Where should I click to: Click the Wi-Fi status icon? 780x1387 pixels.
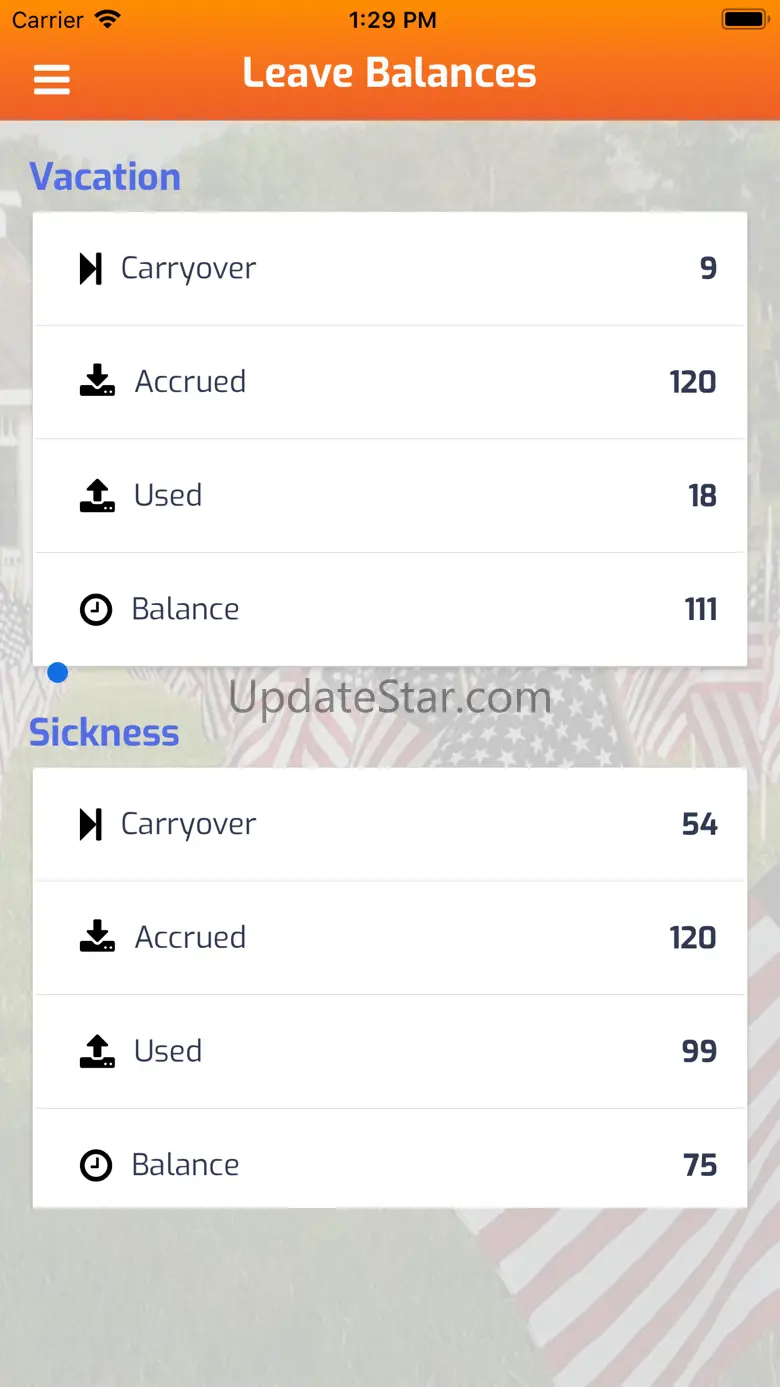107,19
